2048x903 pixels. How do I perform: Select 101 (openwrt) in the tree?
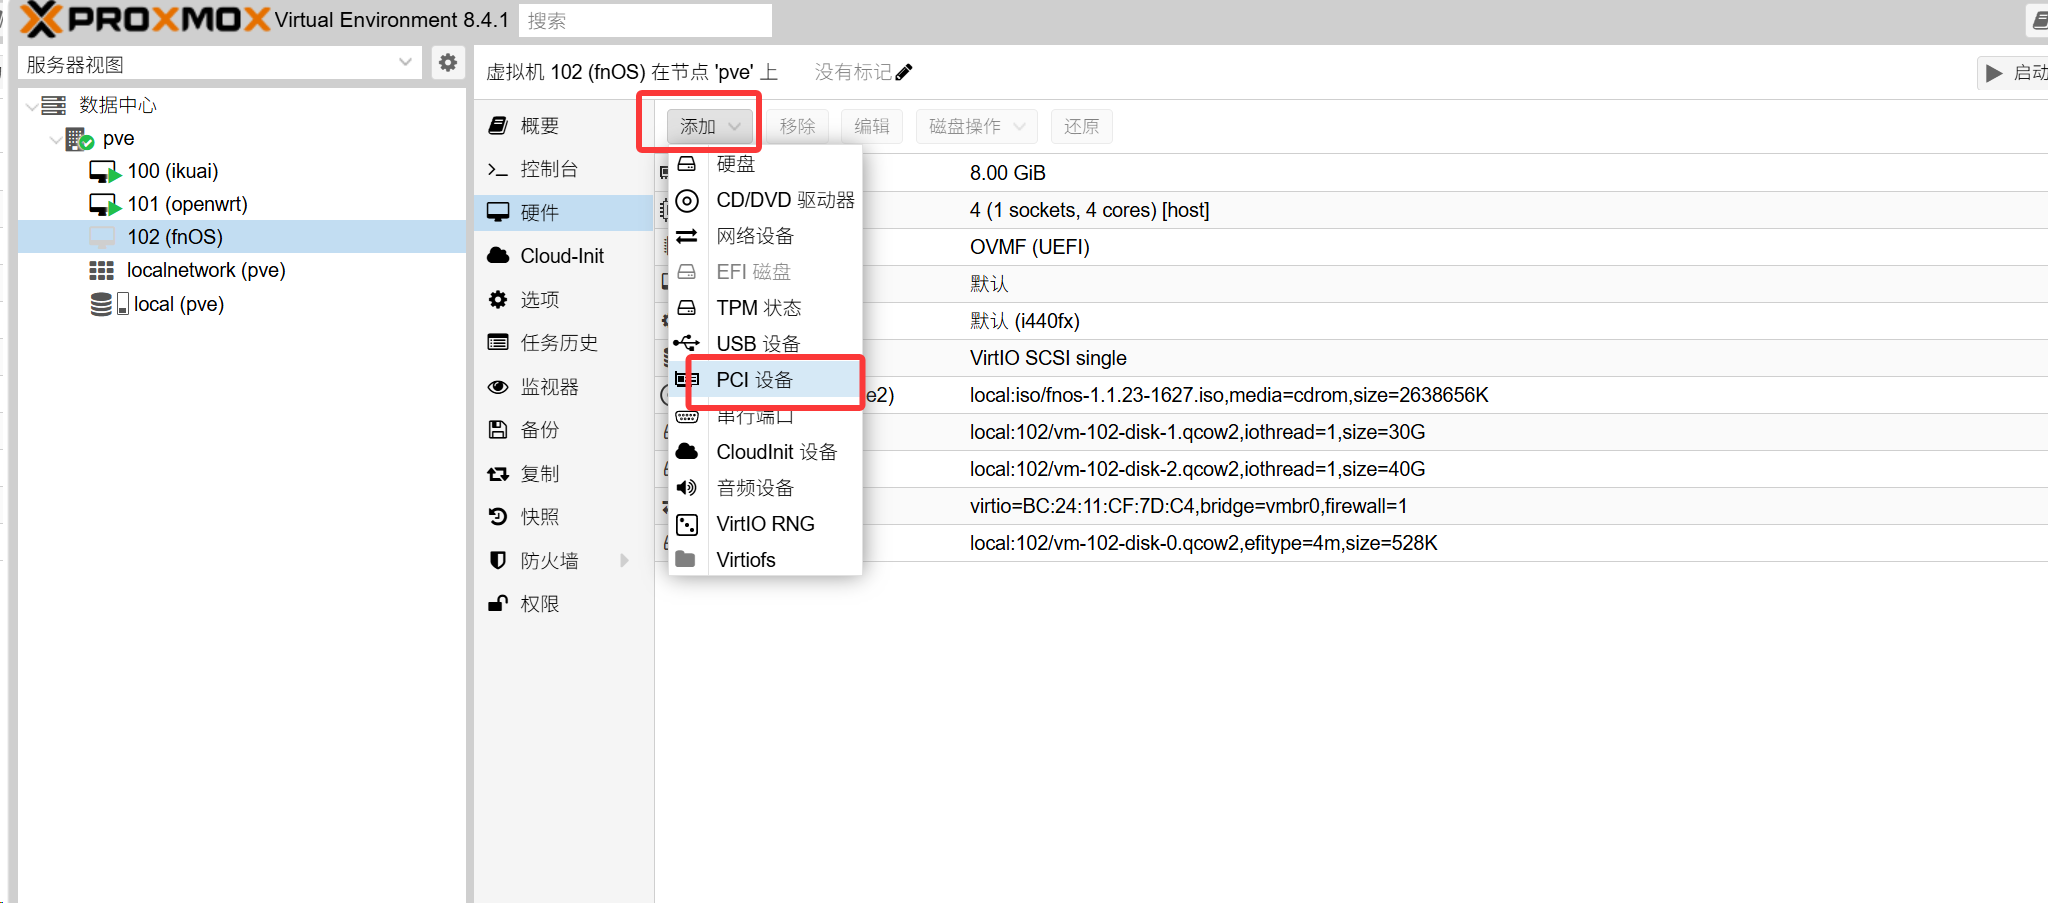(187, 204)
